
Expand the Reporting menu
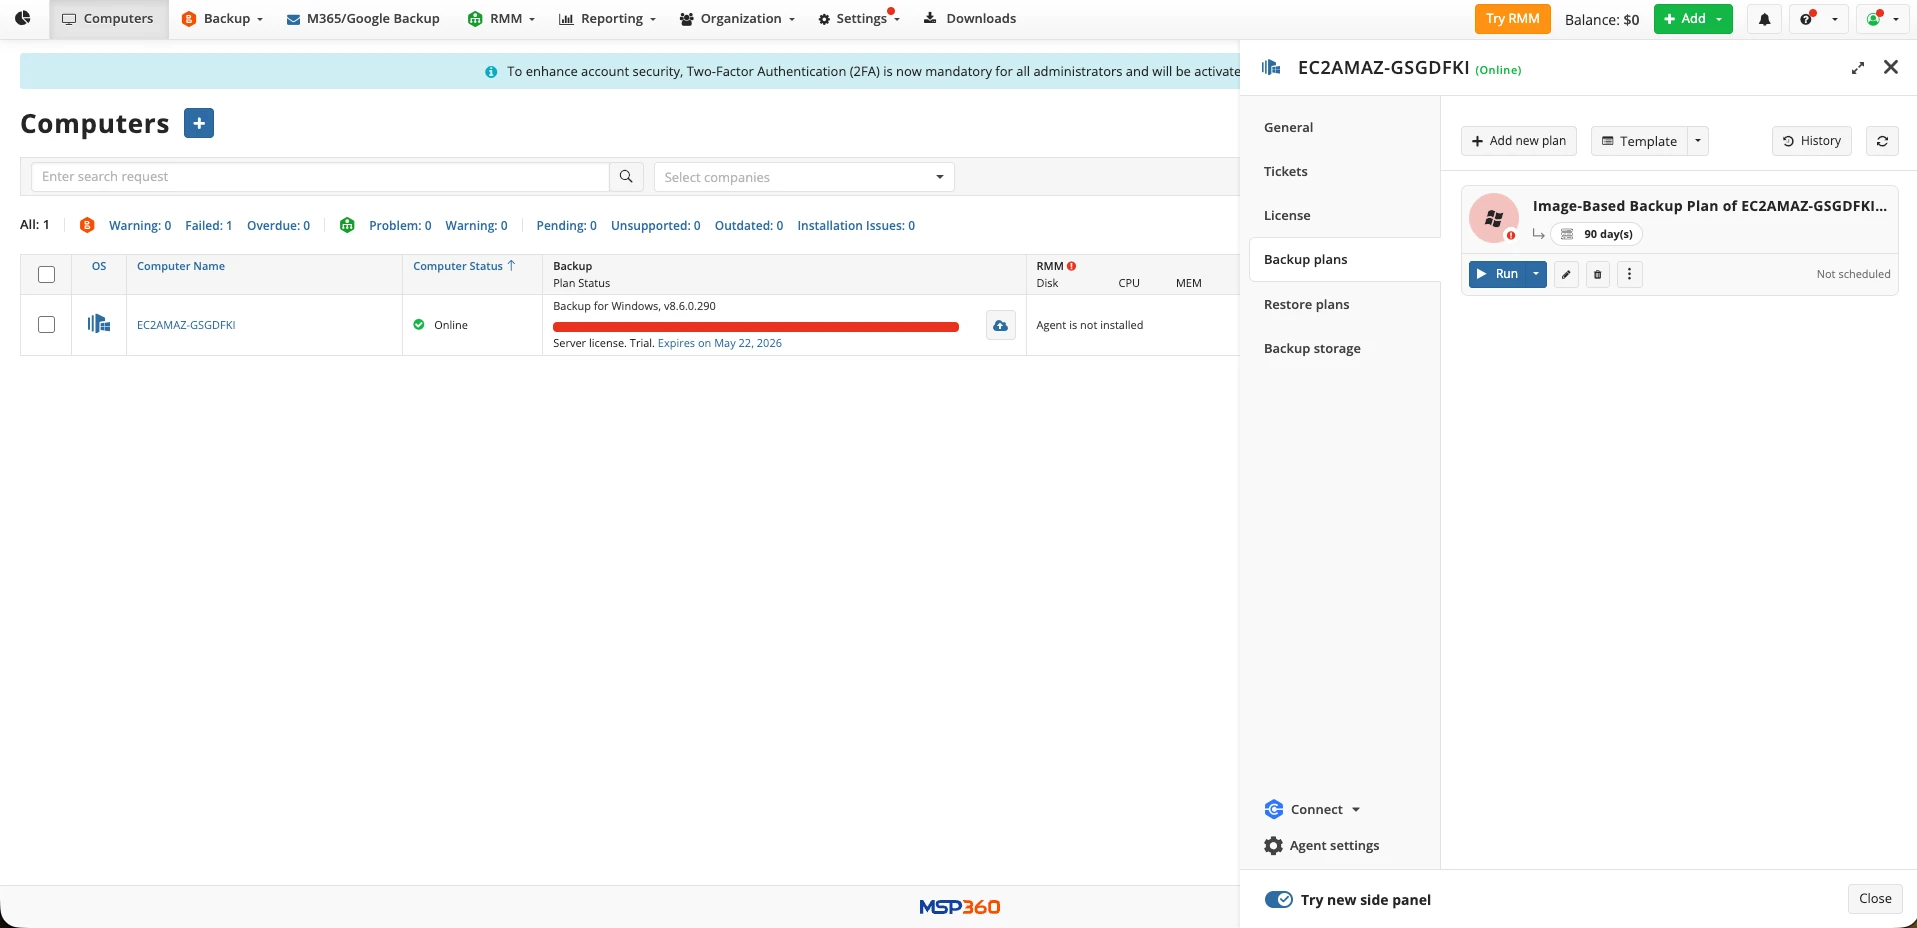(x=607, y=19)
